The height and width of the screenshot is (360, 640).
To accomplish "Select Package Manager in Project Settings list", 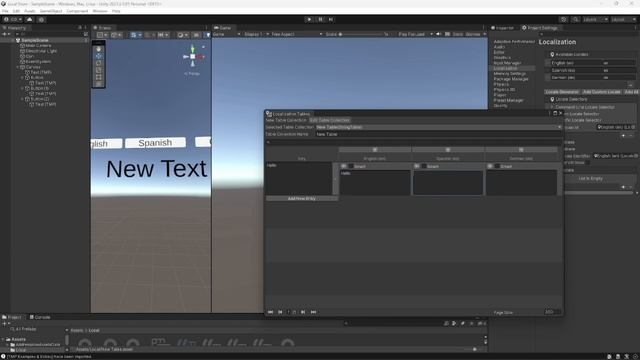I will click(x=511, y=79).
